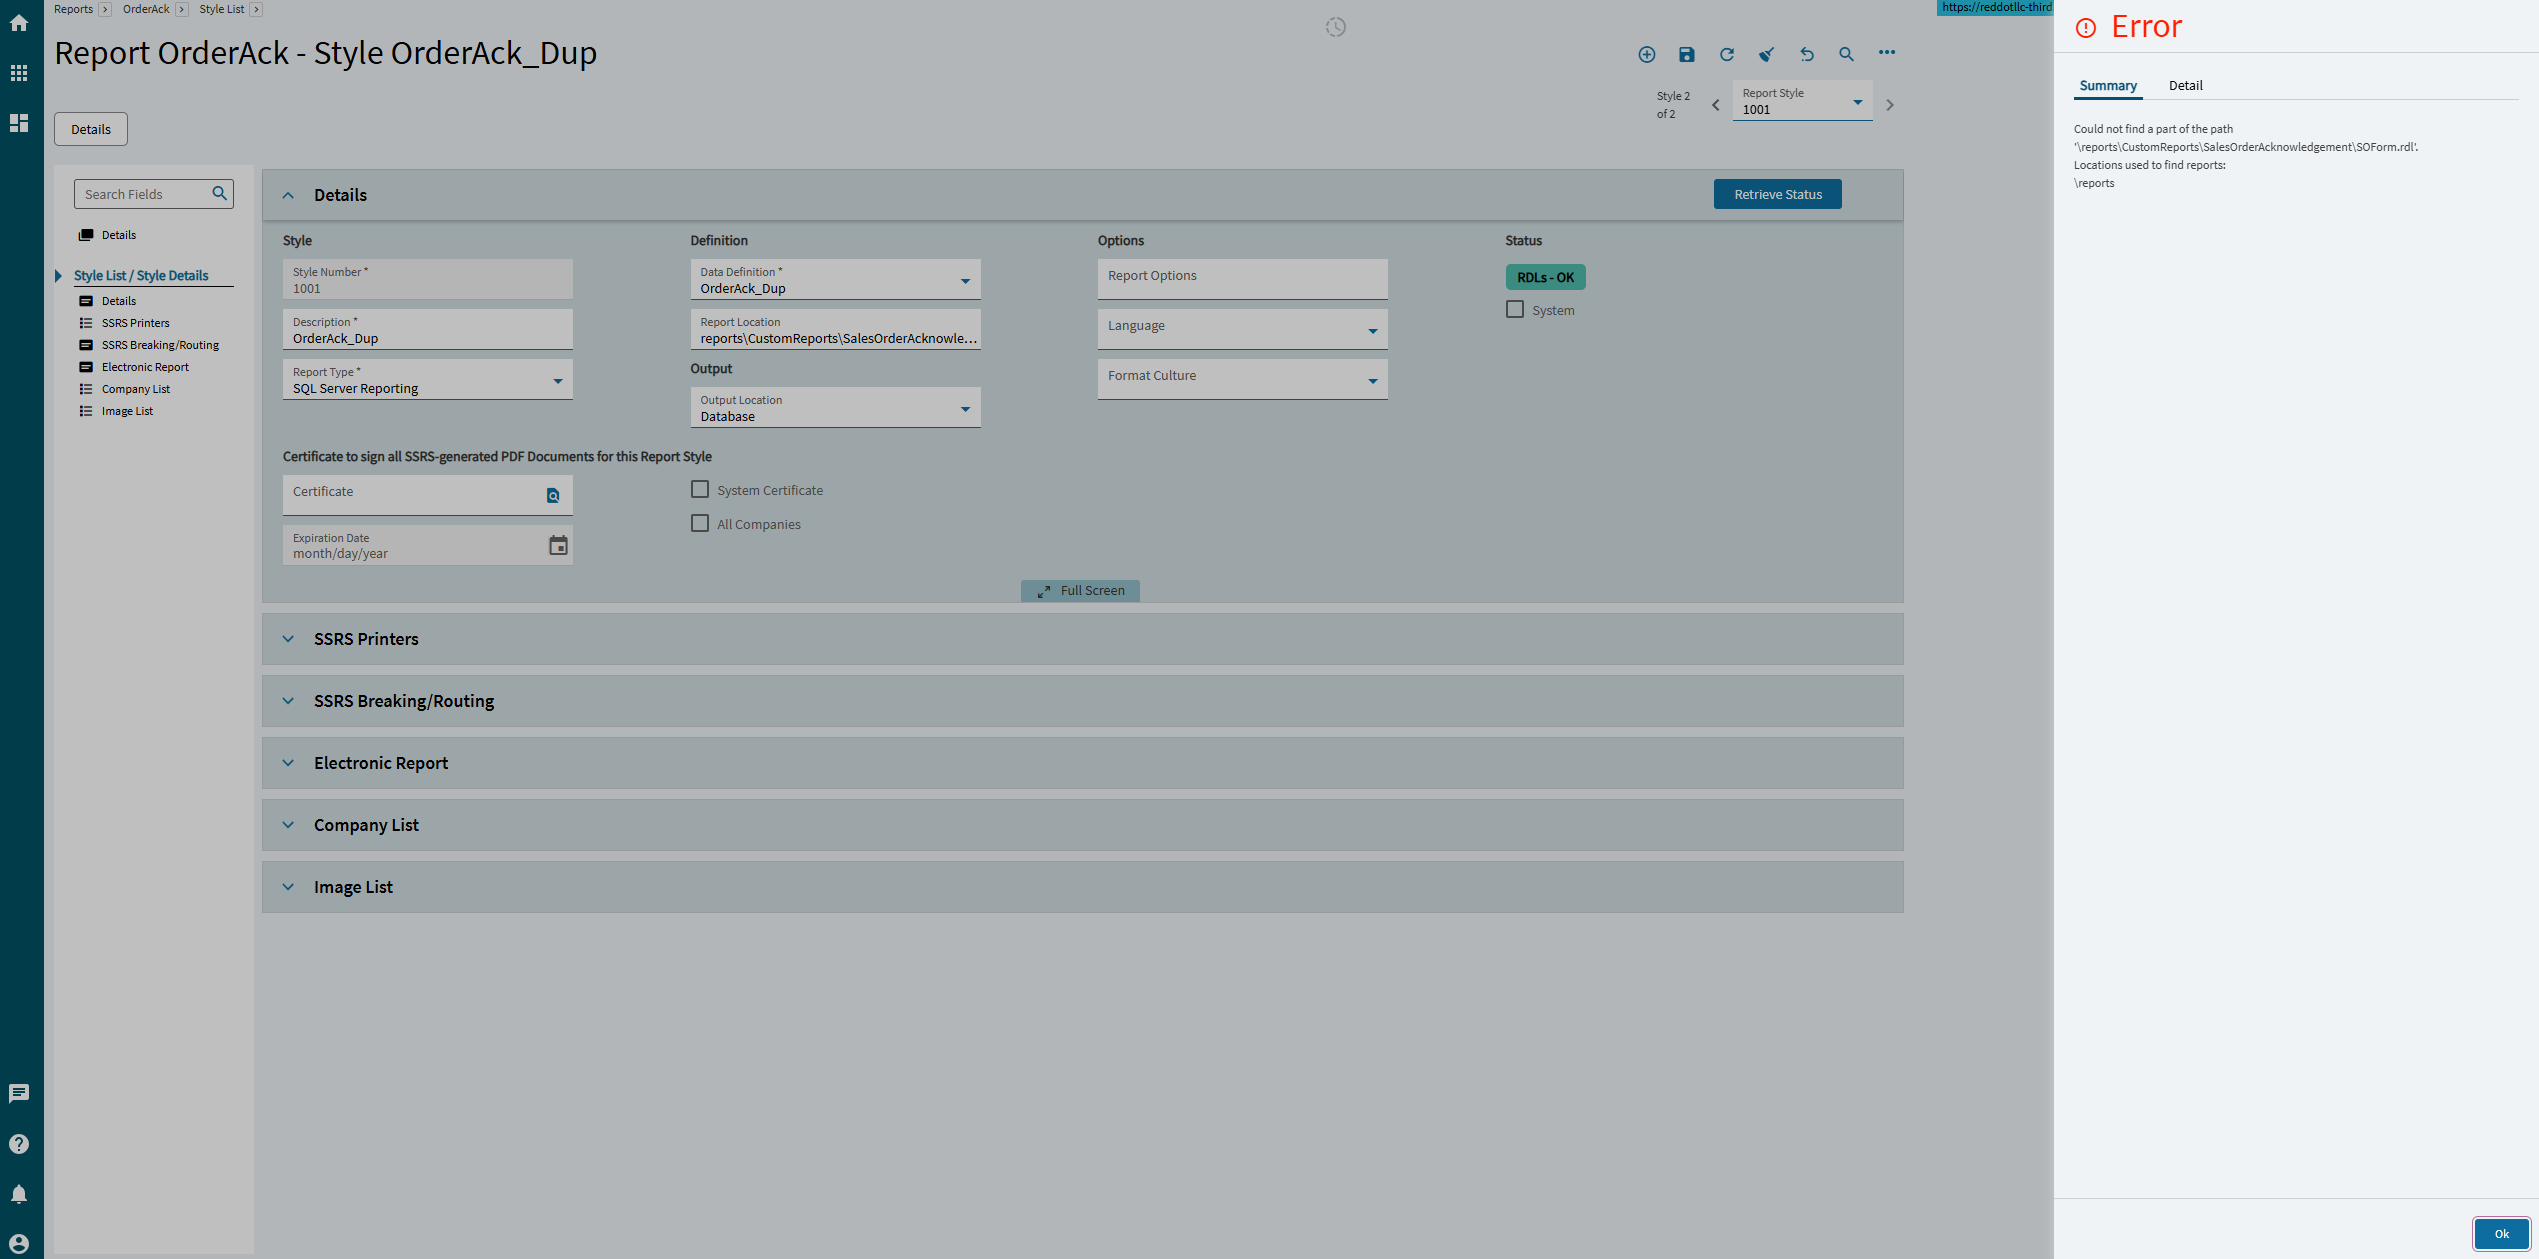Toggle the System checkbox under Status
Screen dimensions: 2539x1259
(x=1515, y=310)
